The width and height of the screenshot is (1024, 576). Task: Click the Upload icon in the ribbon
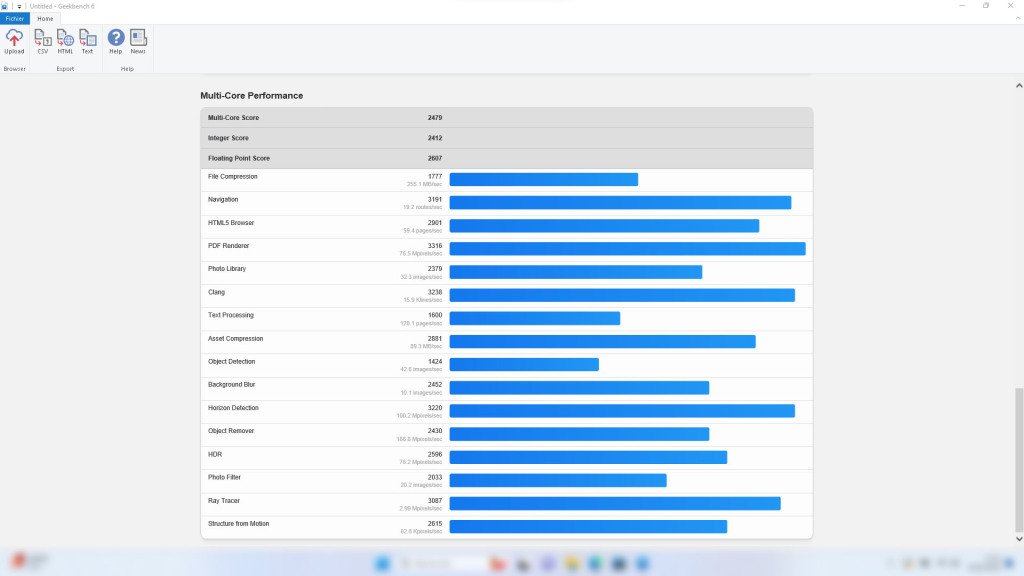click(14, 42)
